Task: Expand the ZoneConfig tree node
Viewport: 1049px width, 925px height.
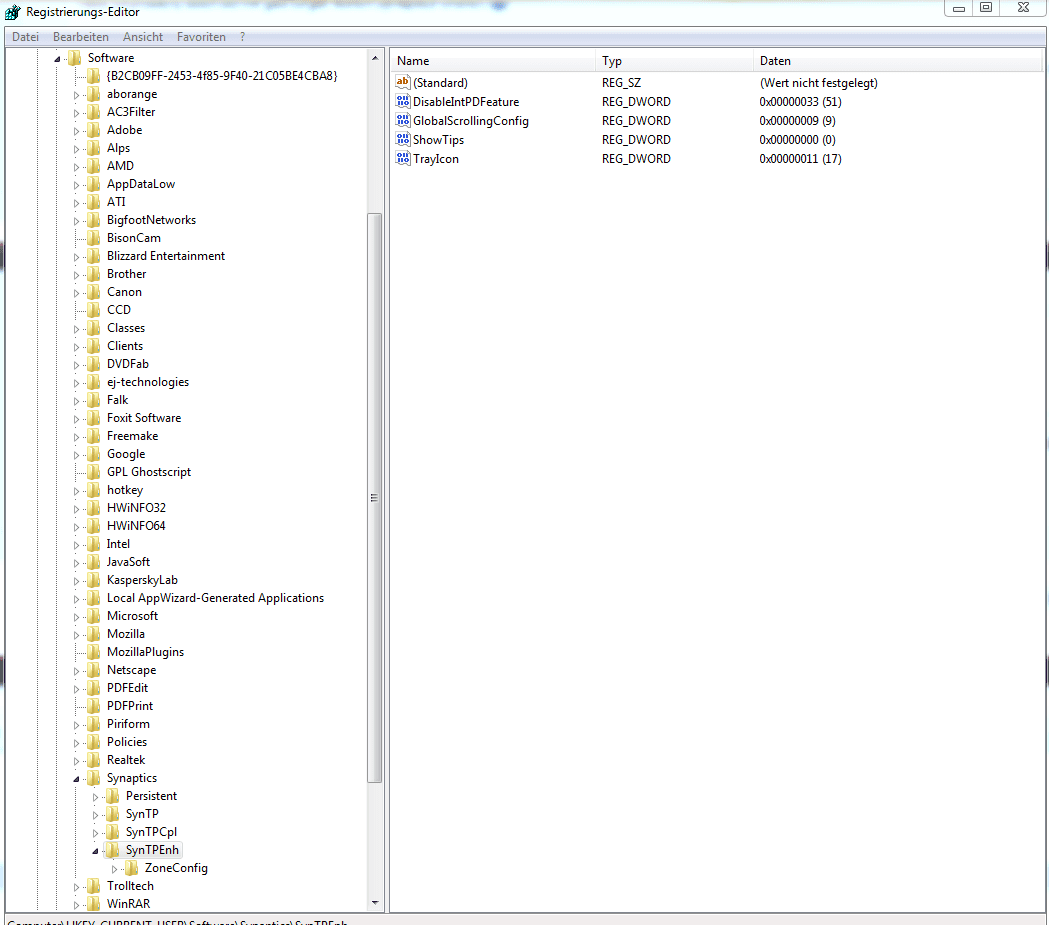Action: pos(114,869)
